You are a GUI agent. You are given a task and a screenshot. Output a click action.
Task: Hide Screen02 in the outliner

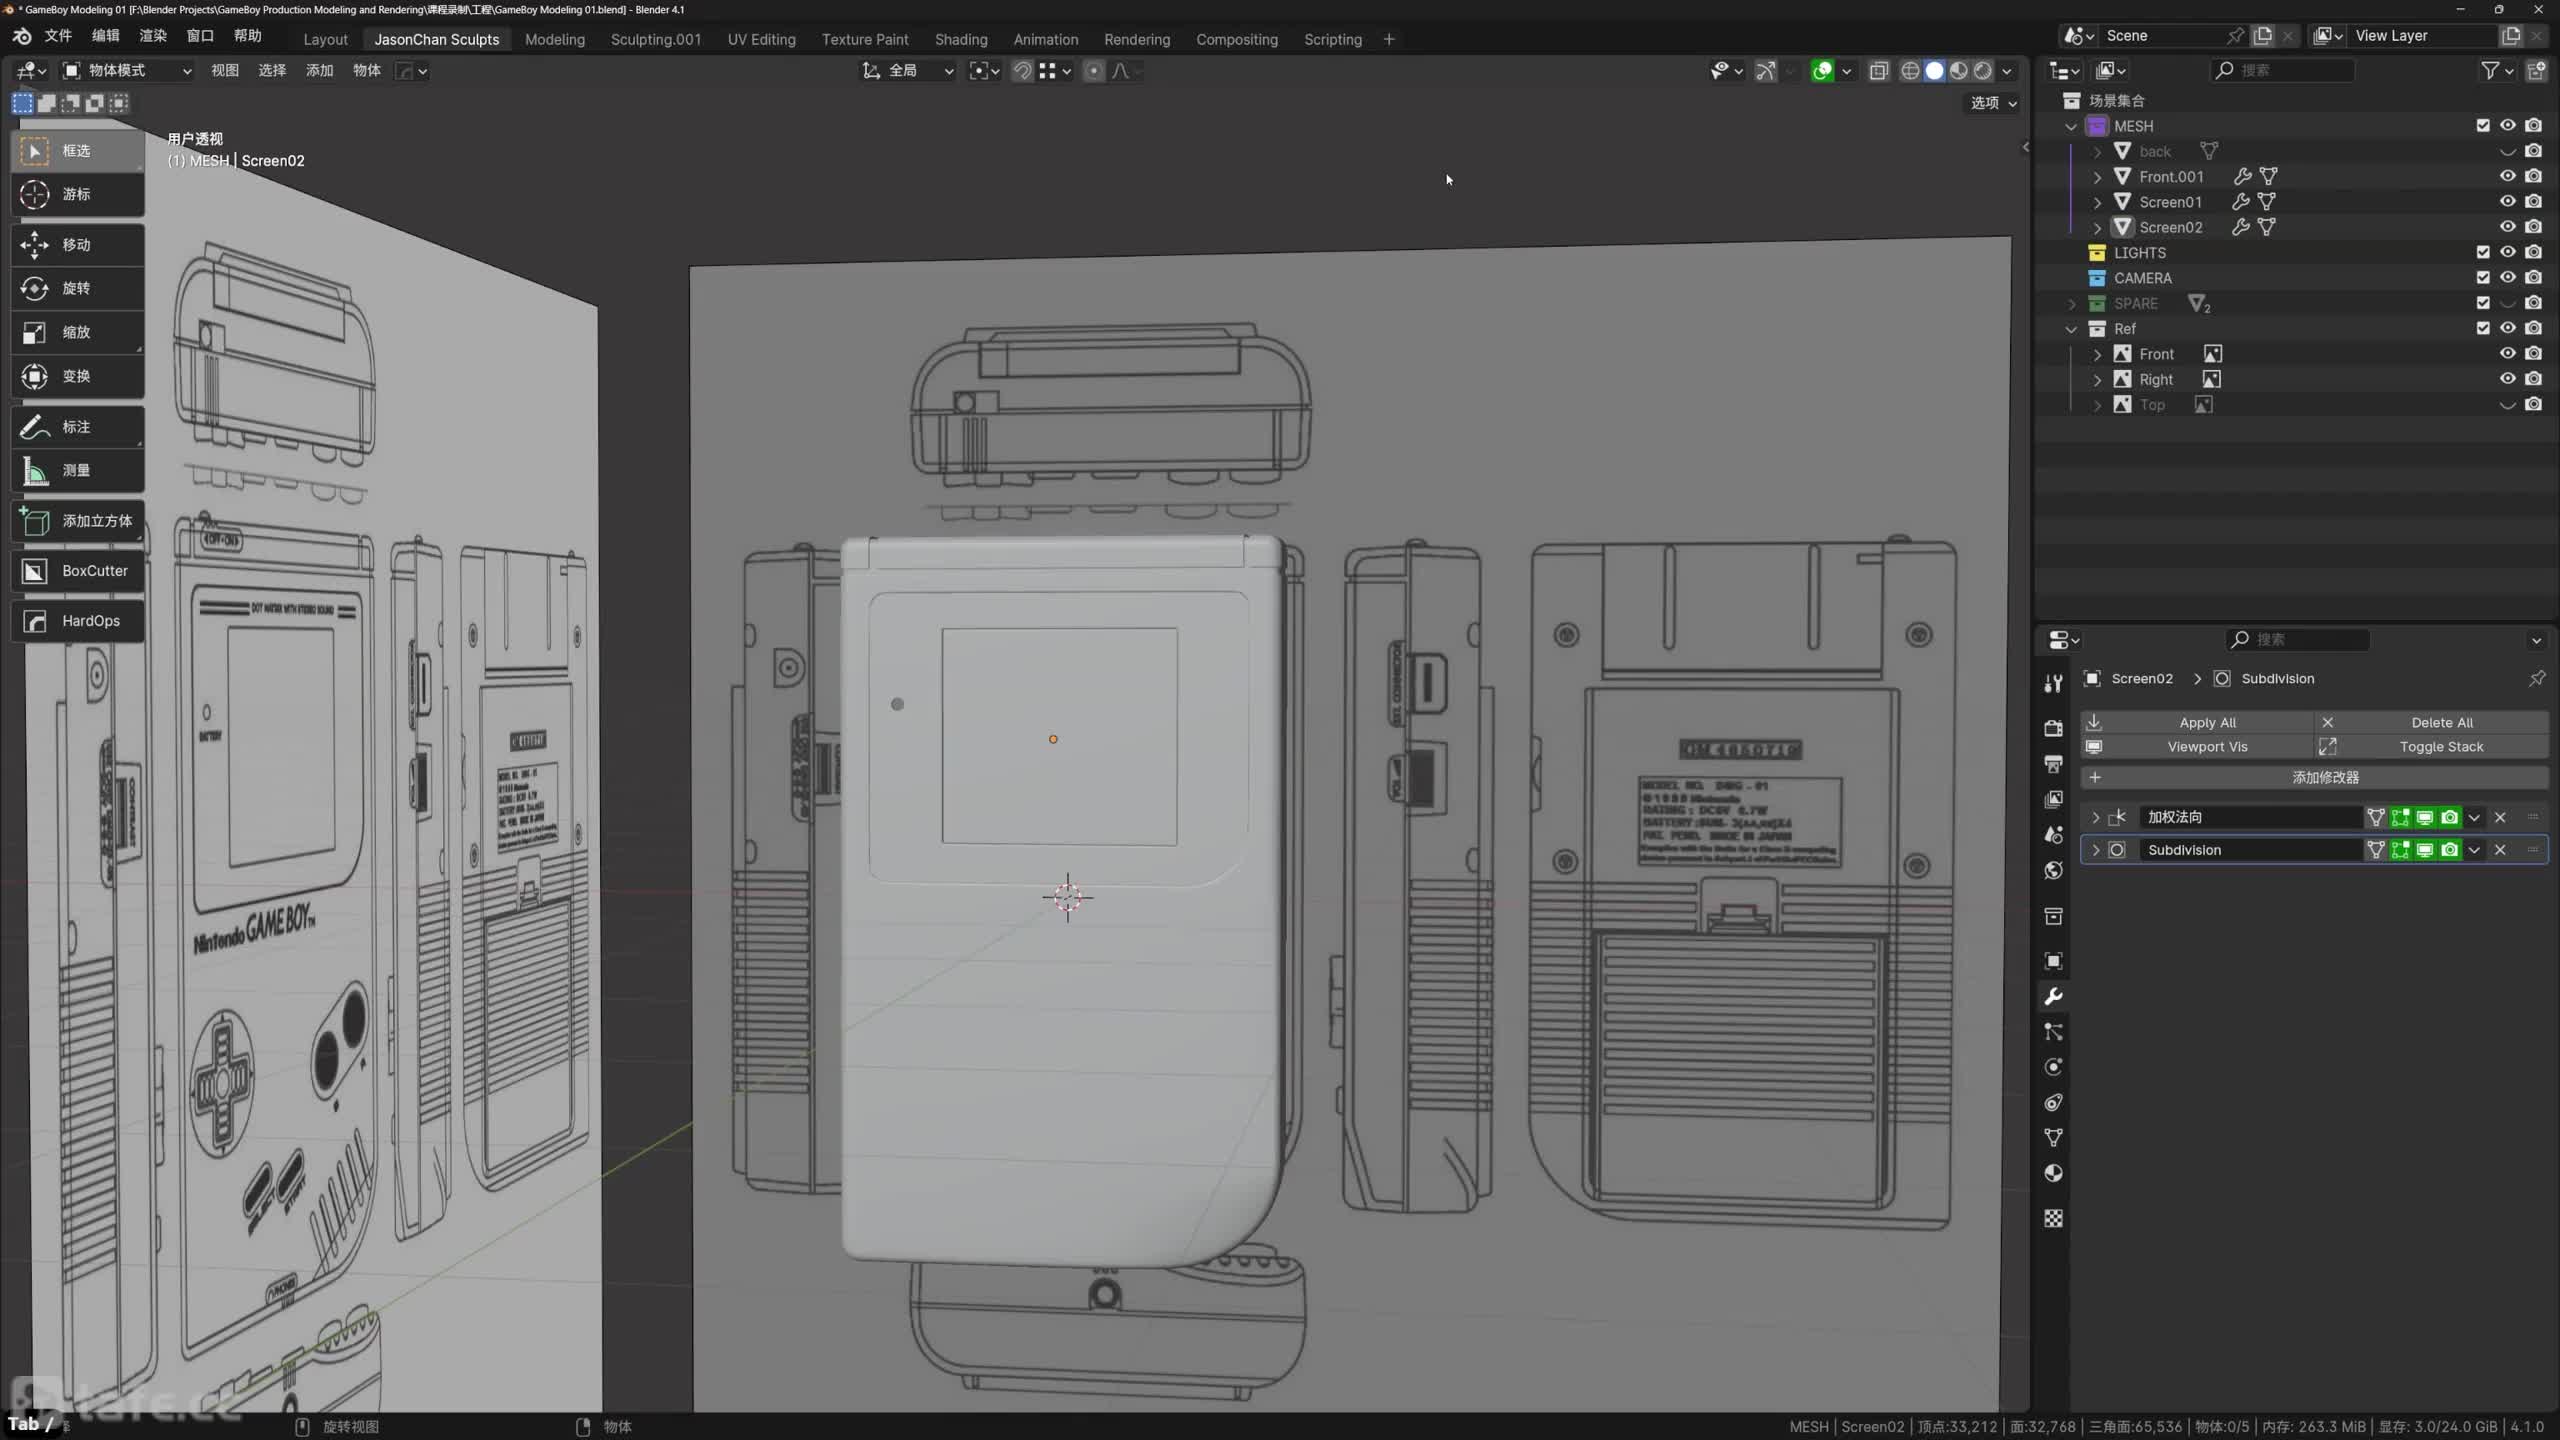pyautogui.click(x=2507, y=227)
